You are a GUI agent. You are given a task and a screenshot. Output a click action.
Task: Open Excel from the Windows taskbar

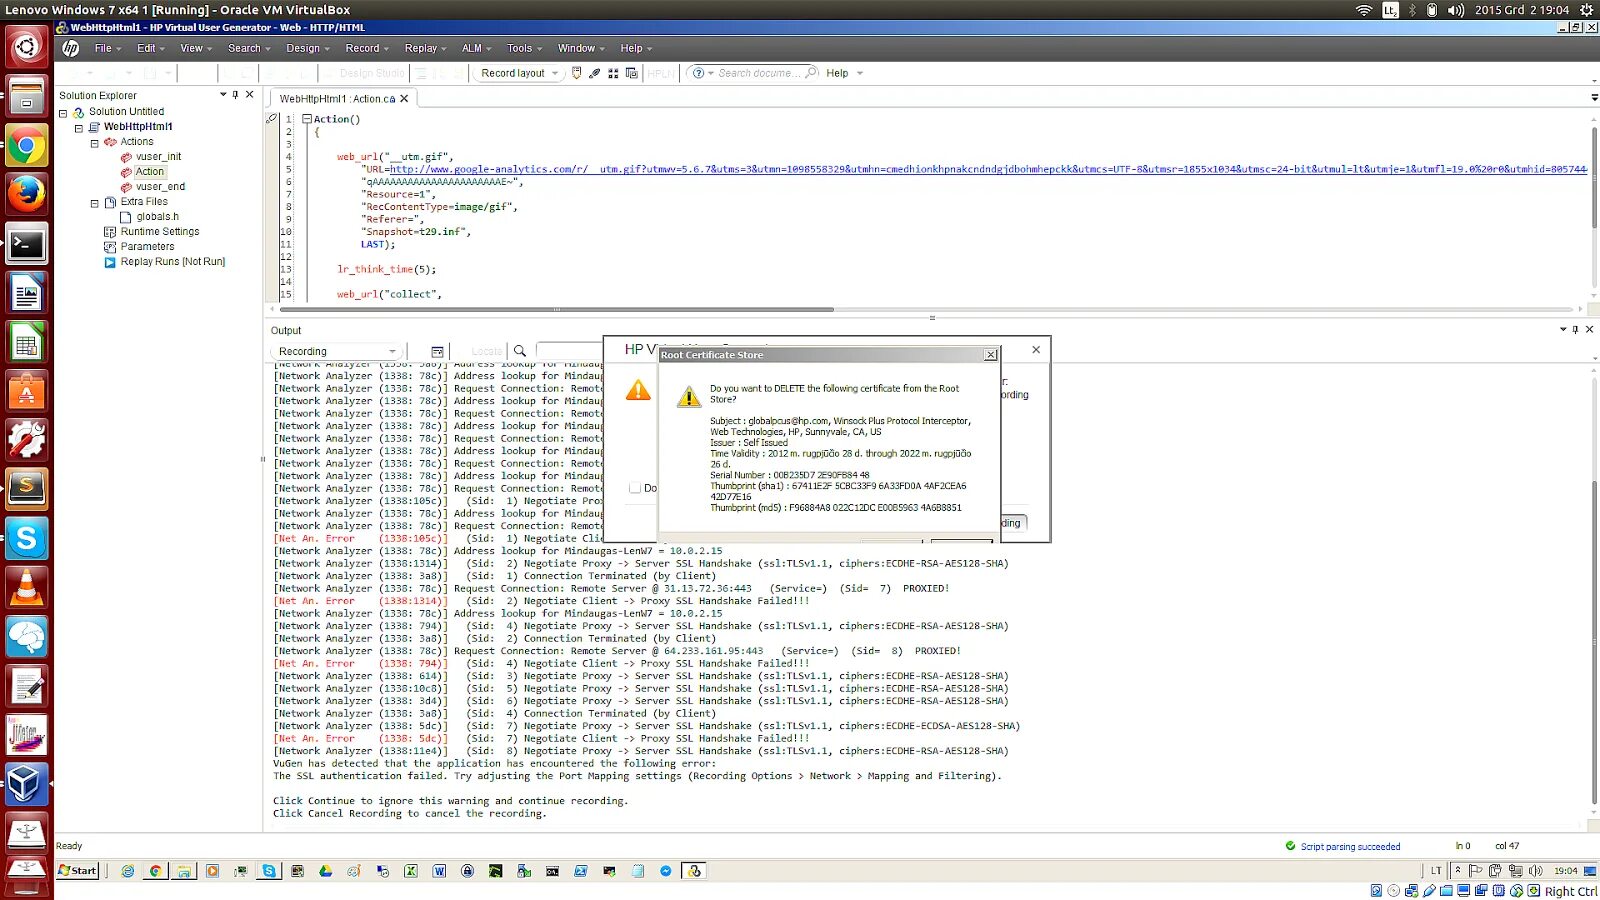point(410,871)
